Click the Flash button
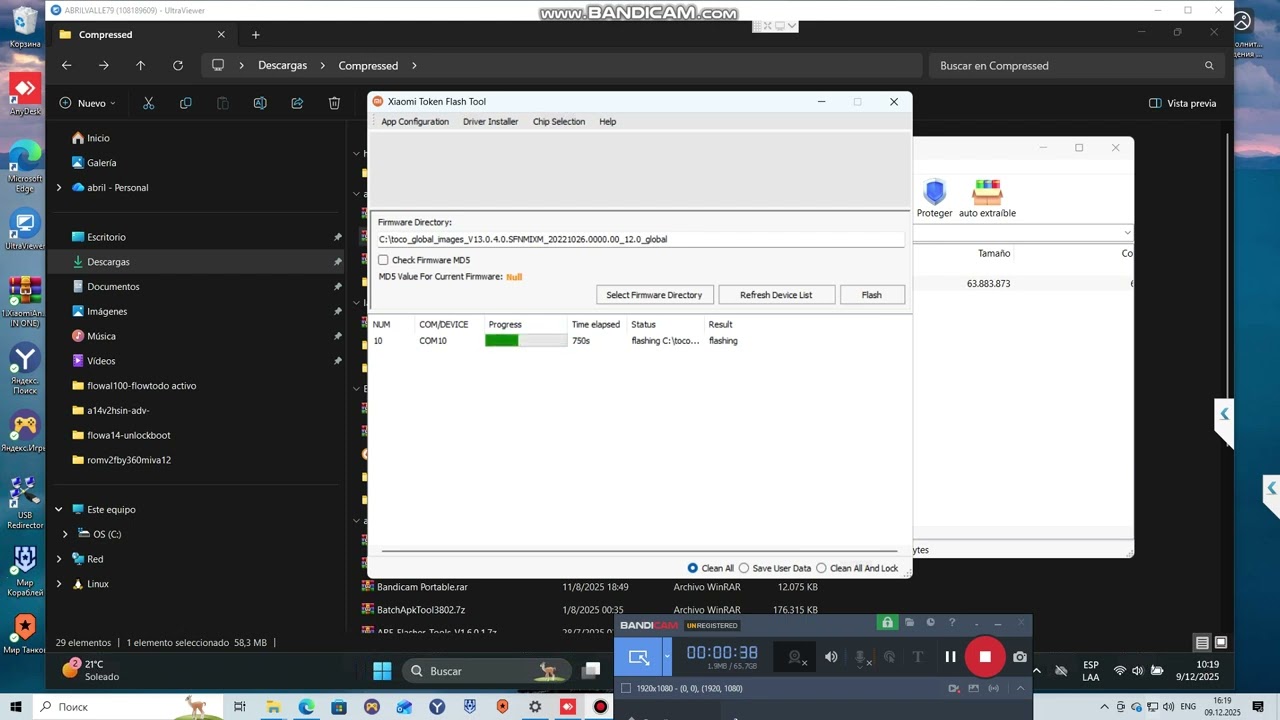1280x720 pixels. (872, 295)
